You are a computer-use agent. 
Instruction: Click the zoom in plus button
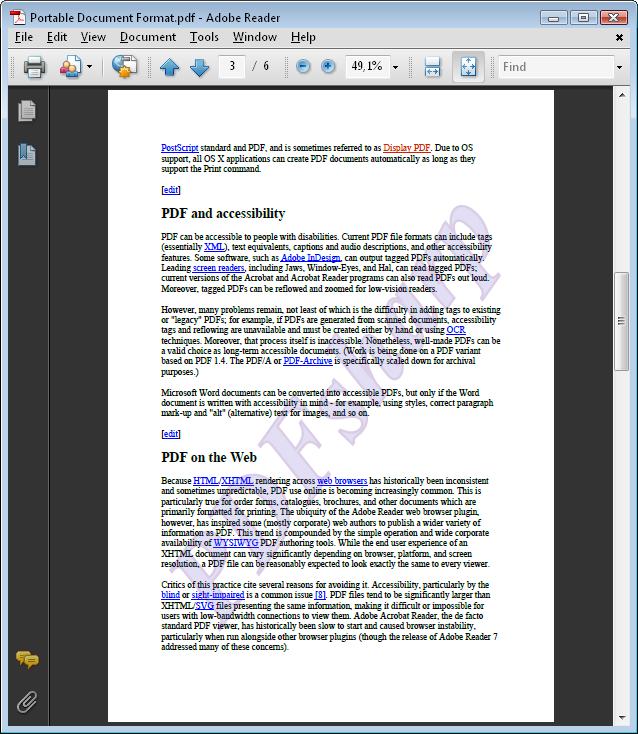pyautogui.click(x=328, y=67)
